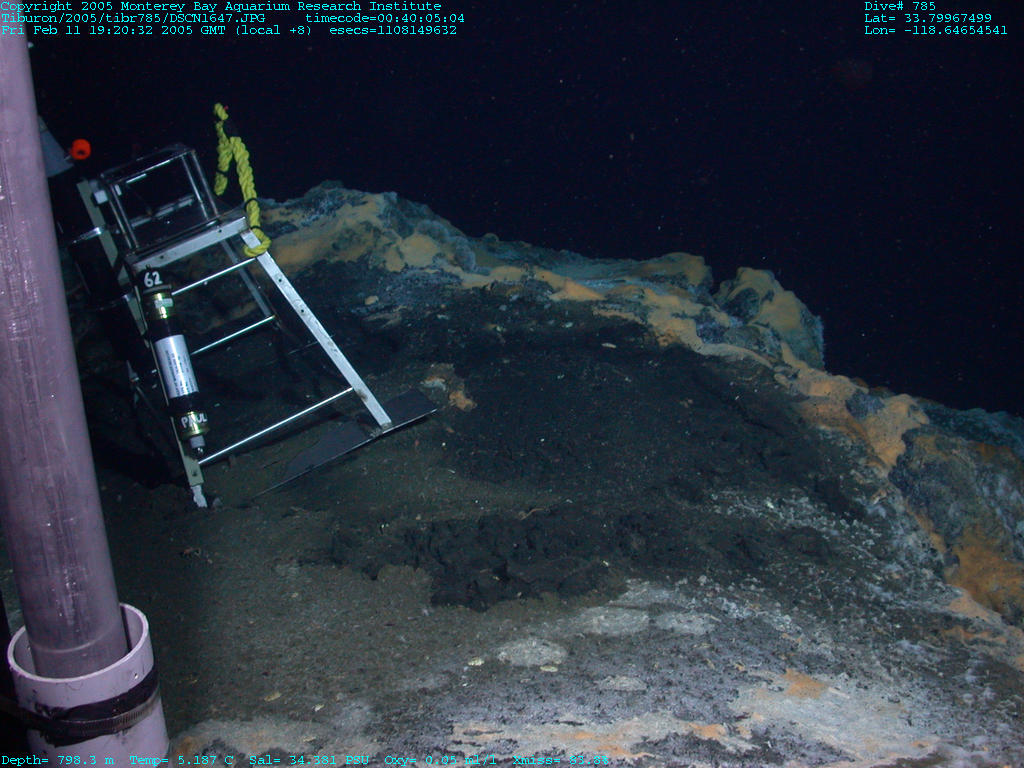Screen dimensions: 1024x768
Task: Click the copyright line 'Monterey Bay Aquarium Research Institute'
Action: coord(281,6)
